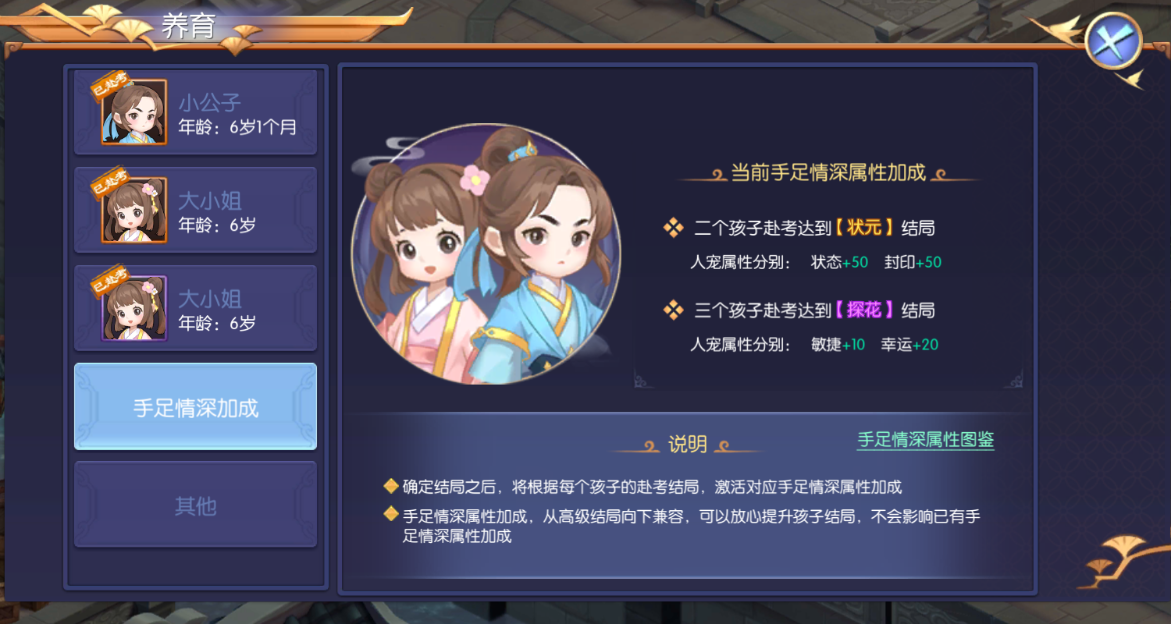1171x624 pixels.
Task: Click the 当前手足情深属性加成 heading
Action: pyautogui.click(x=828, y=173)
